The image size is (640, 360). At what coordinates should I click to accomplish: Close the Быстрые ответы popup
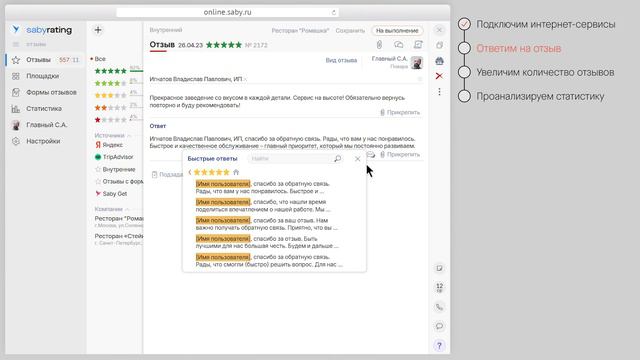358,159
